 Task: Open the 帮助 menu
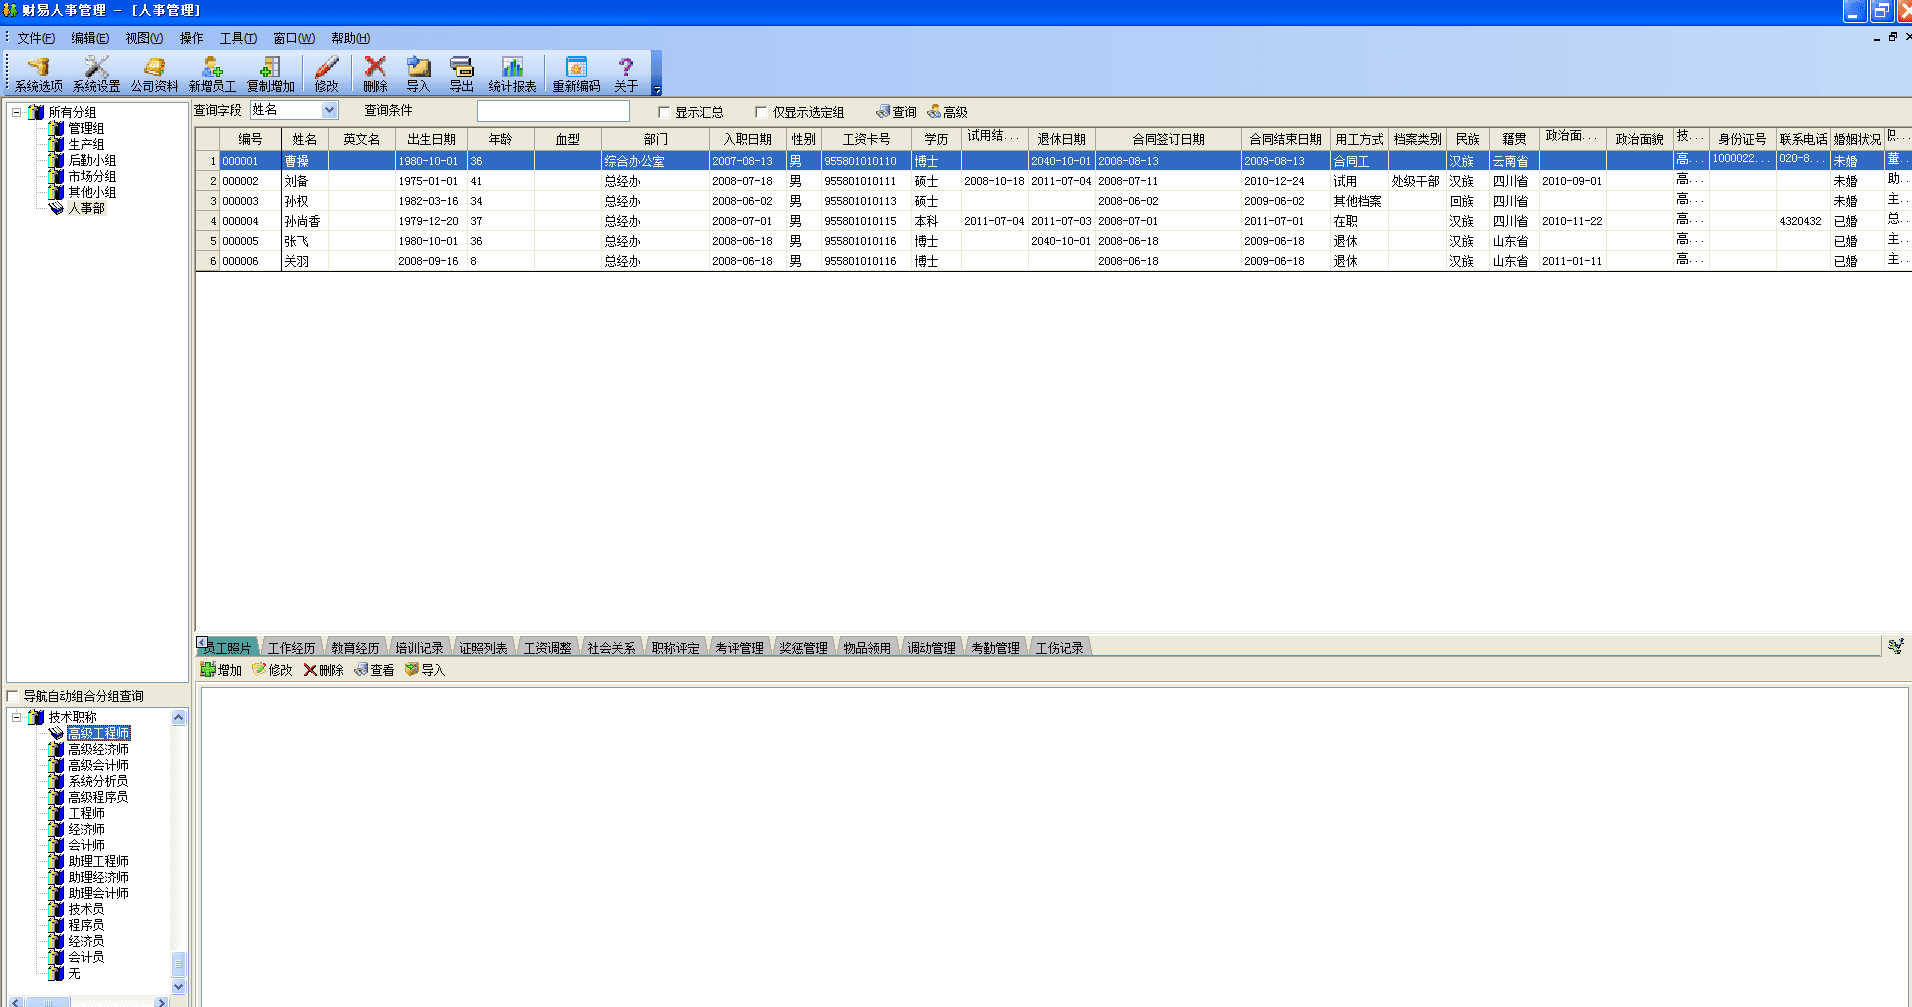350,38
